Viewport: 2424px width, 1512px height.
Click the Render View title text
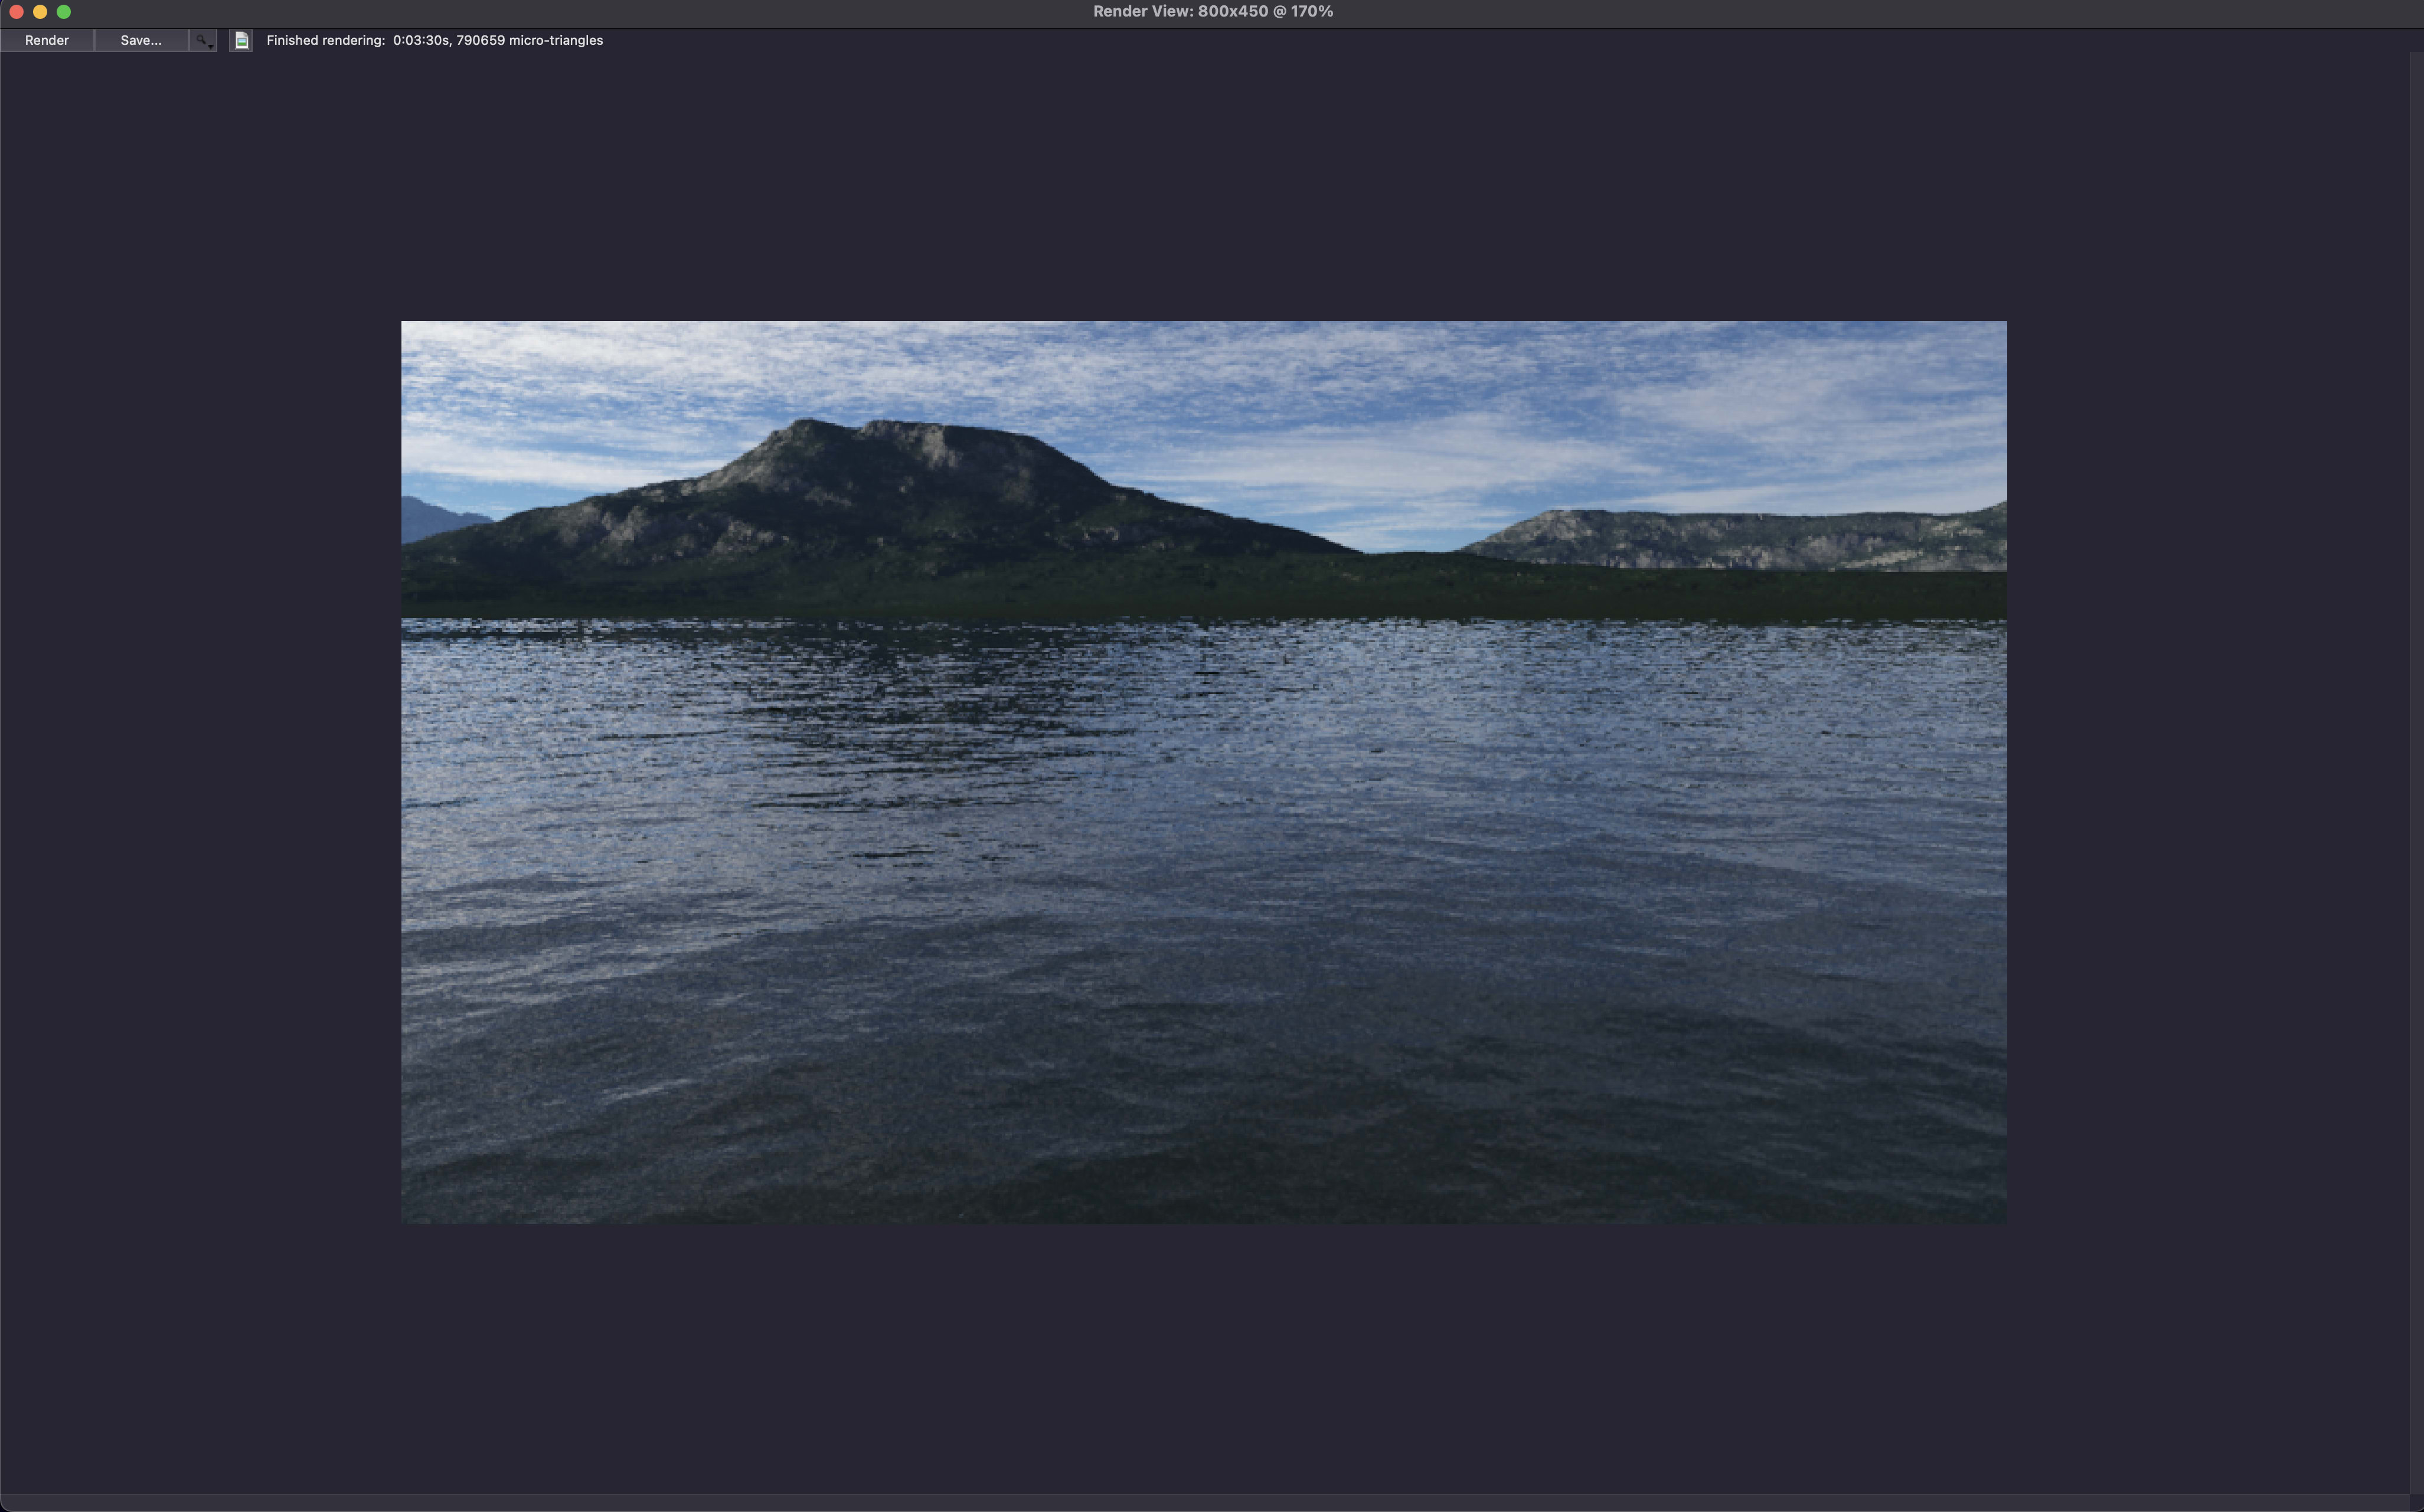coord(1212,11)
